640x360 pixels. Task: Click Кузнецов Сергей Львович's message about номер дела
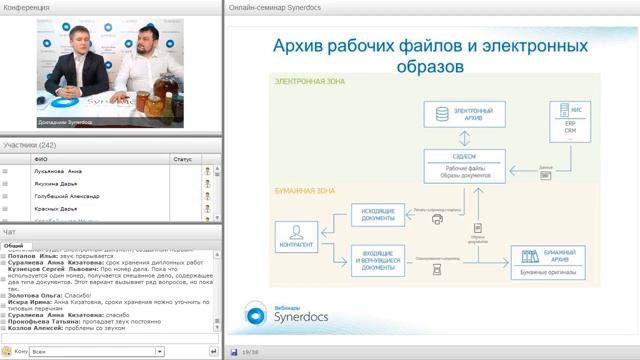pyautogui.click(x=111, y=279)
